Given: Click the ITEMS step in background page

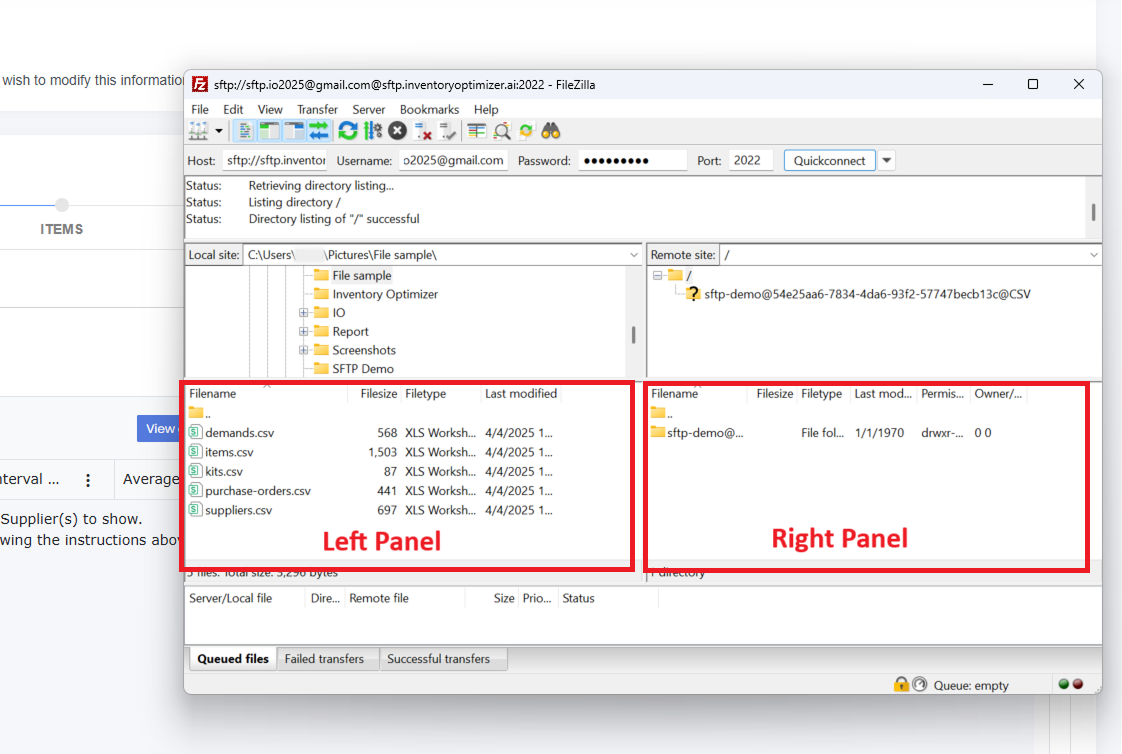Looking at the screenshot, I should [x=62, y=229].
